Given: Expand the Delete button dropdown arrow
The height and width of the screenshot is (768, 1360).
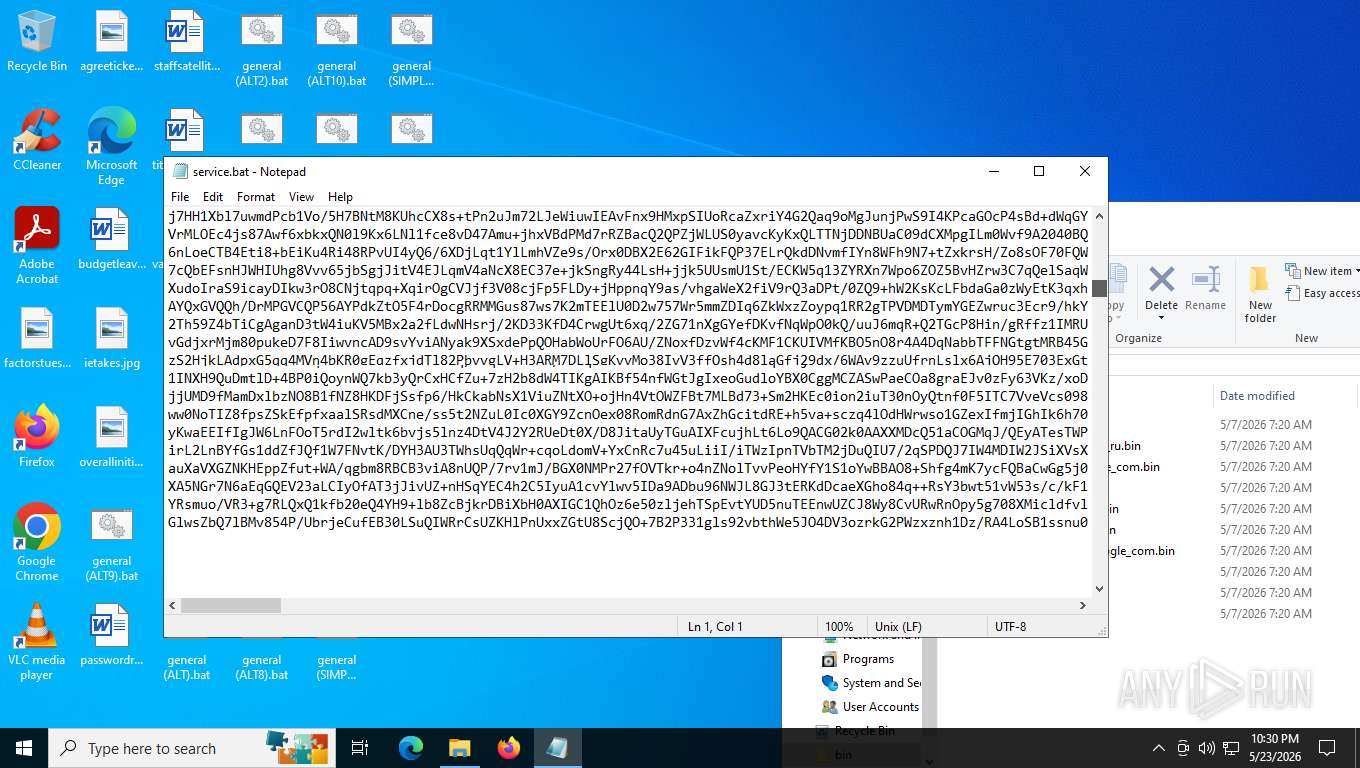Looking at the screenshot, I should click(1161, 318).
